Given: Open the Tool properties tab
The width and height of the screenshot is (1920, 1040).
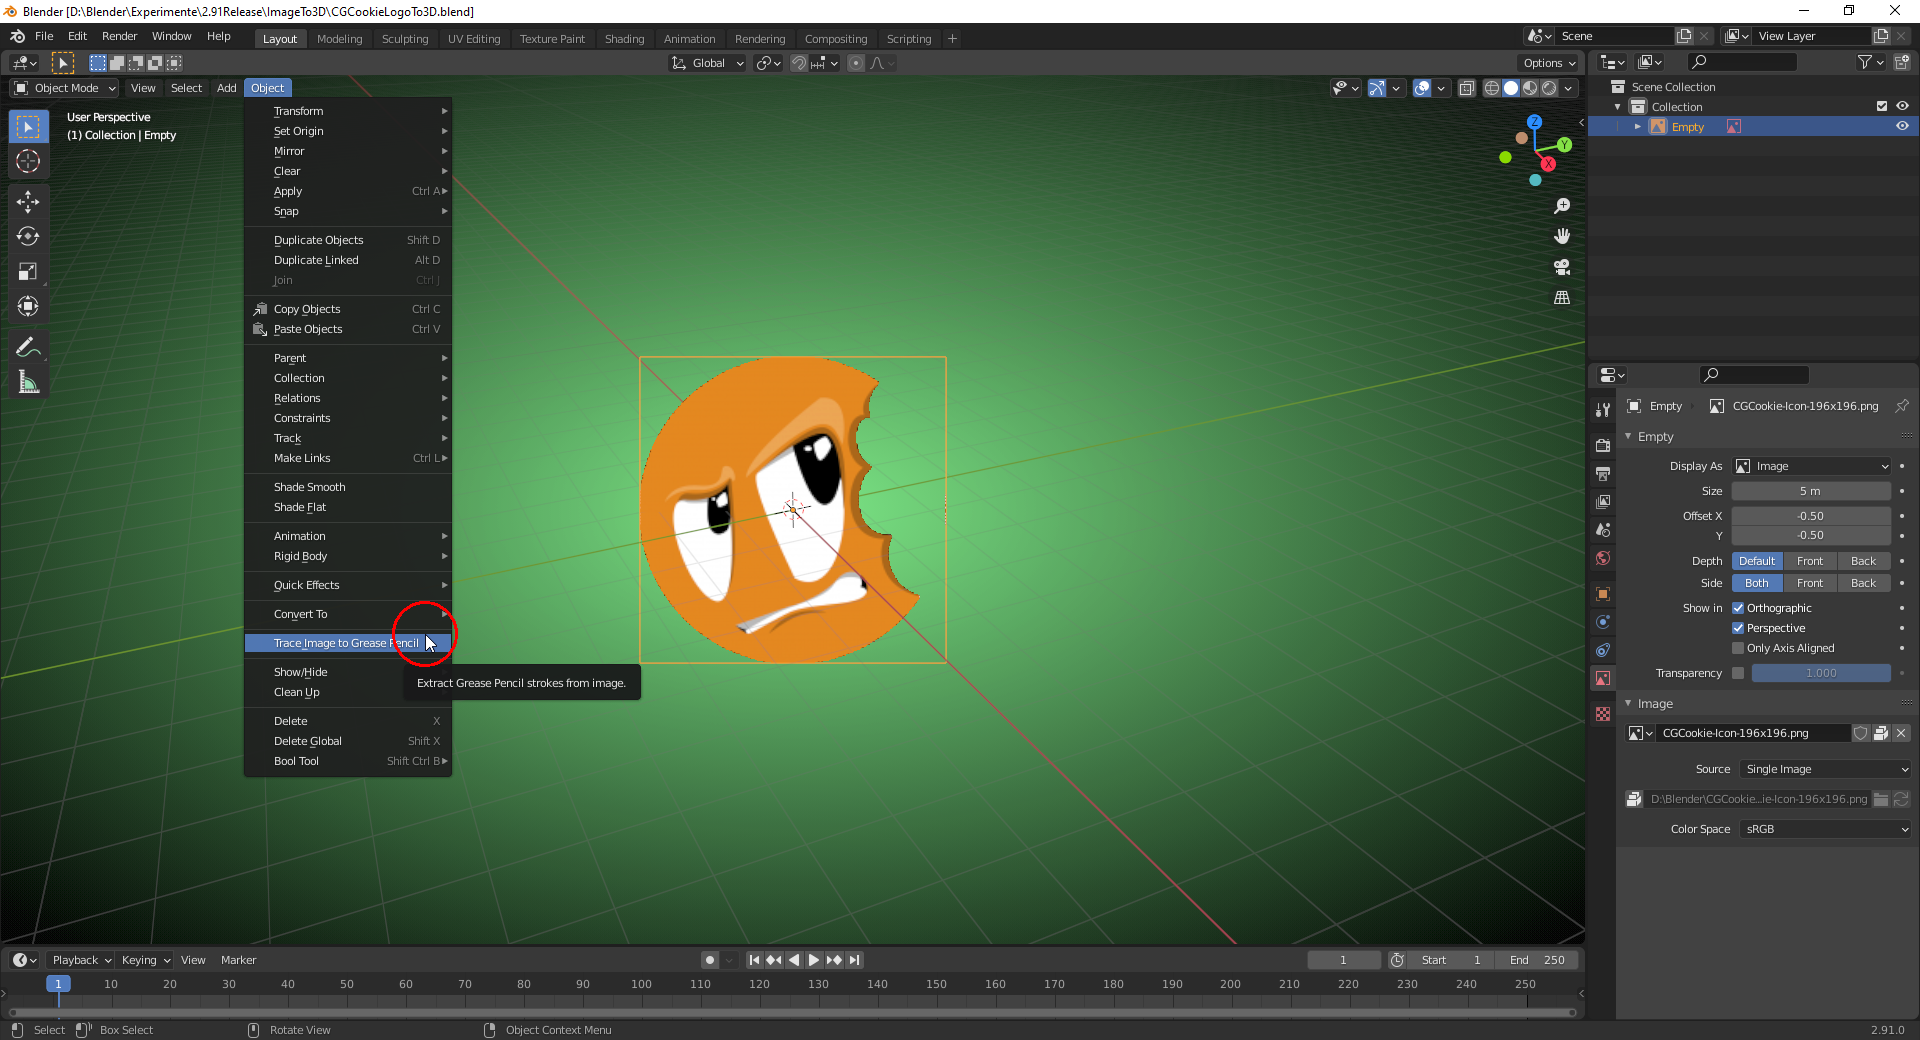Looking at the screenshot, I should click(1603, 409).
